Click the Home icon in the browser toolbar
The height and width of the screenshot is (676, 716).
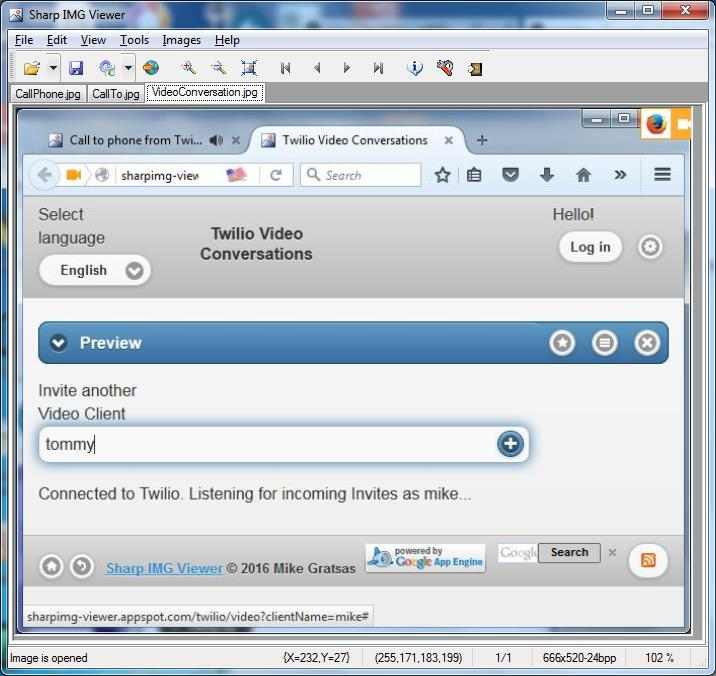[x=583, y=175]
